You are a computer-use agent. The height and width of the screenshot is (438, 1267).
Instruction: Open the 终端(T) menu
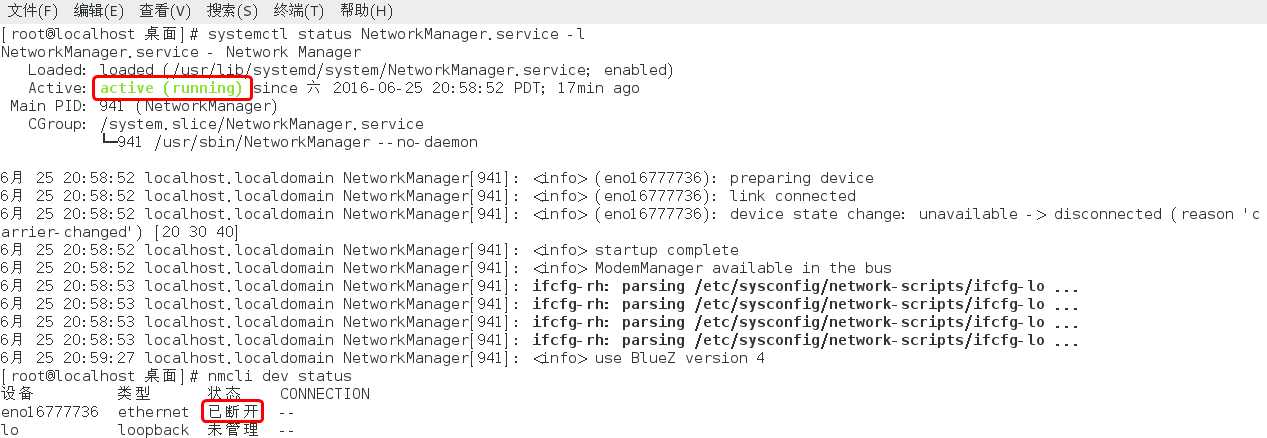point(299,11)
